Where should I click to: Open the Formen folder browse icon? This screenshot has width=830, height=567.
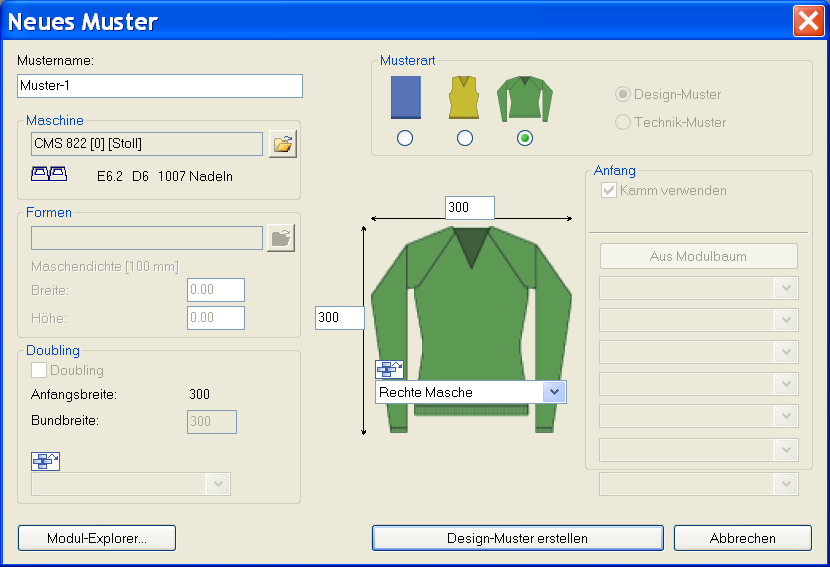281,238
